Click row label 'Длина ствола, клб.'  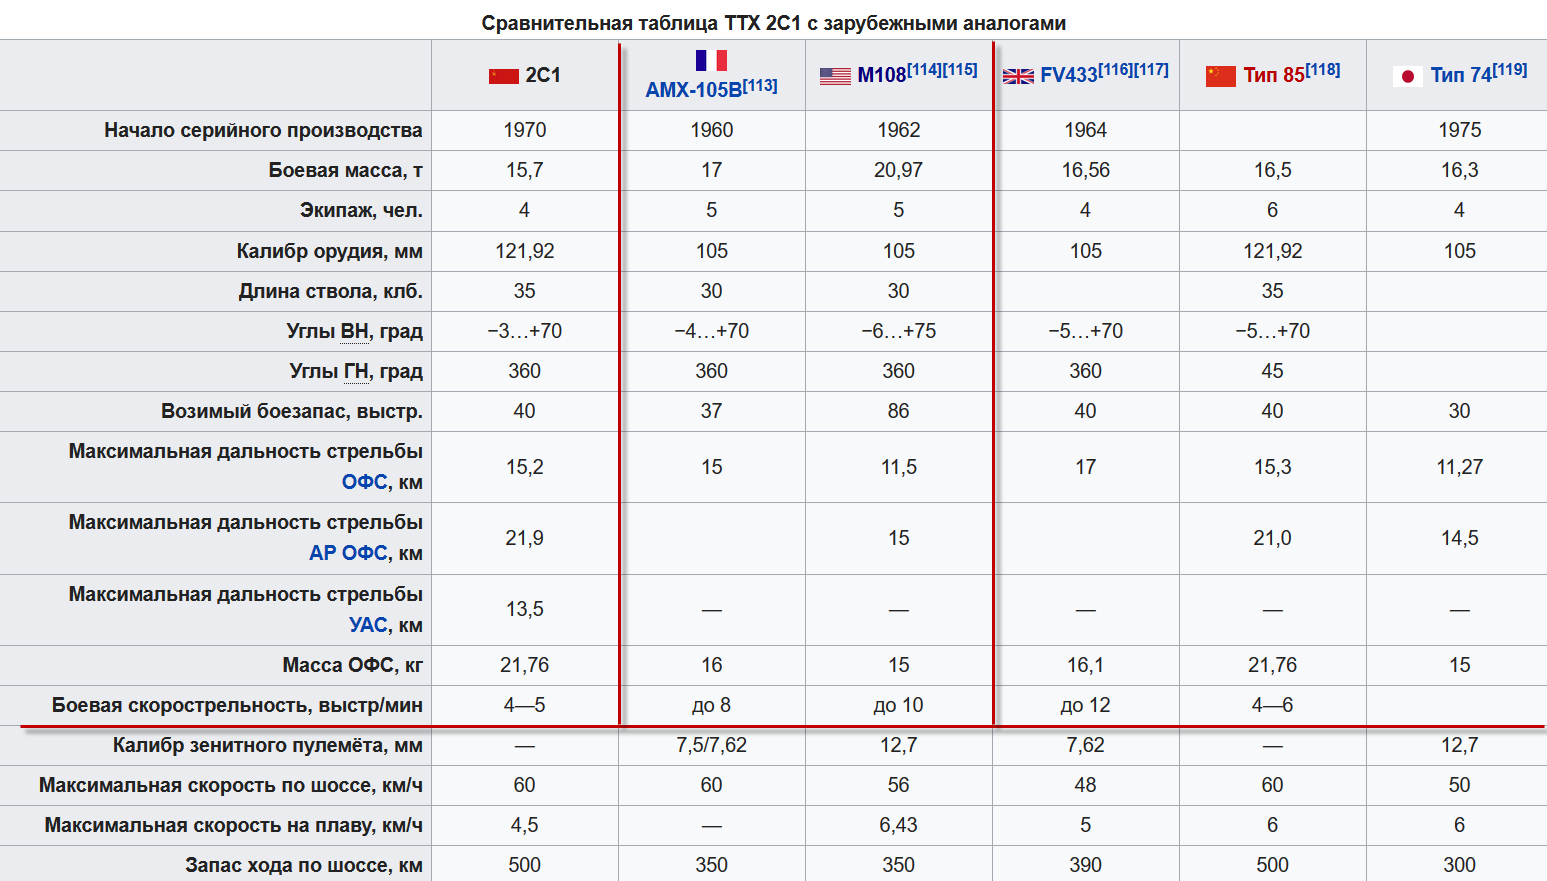(x=330, y=291)
